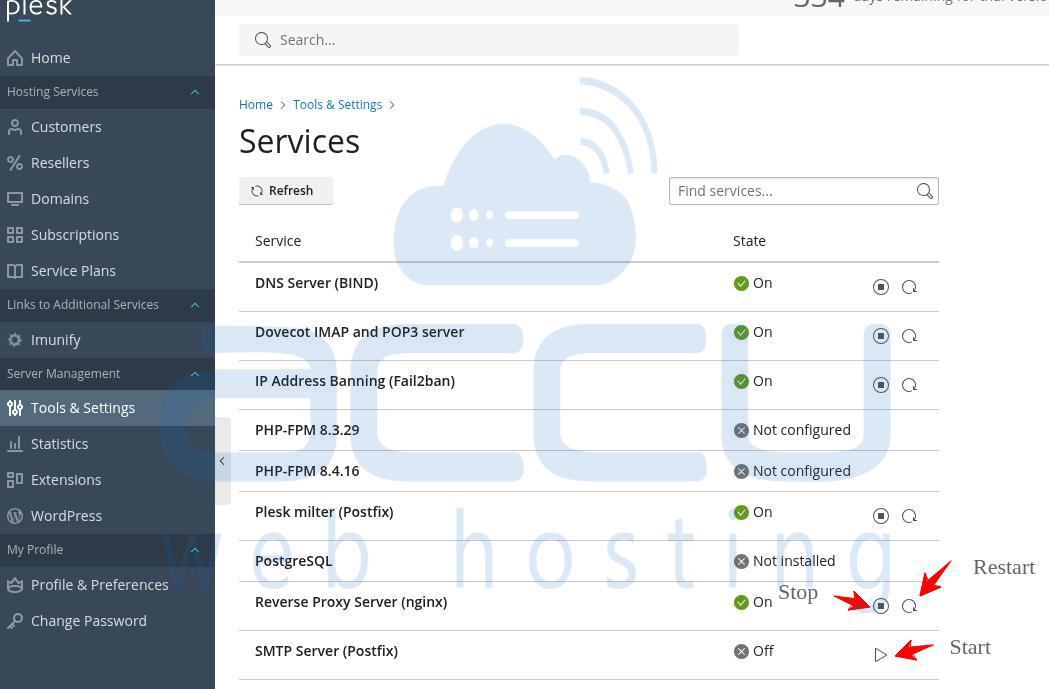This screenshot has height=689, width=1049.
Task: Open Extensions in the sidebar
Action: point(107,480)
